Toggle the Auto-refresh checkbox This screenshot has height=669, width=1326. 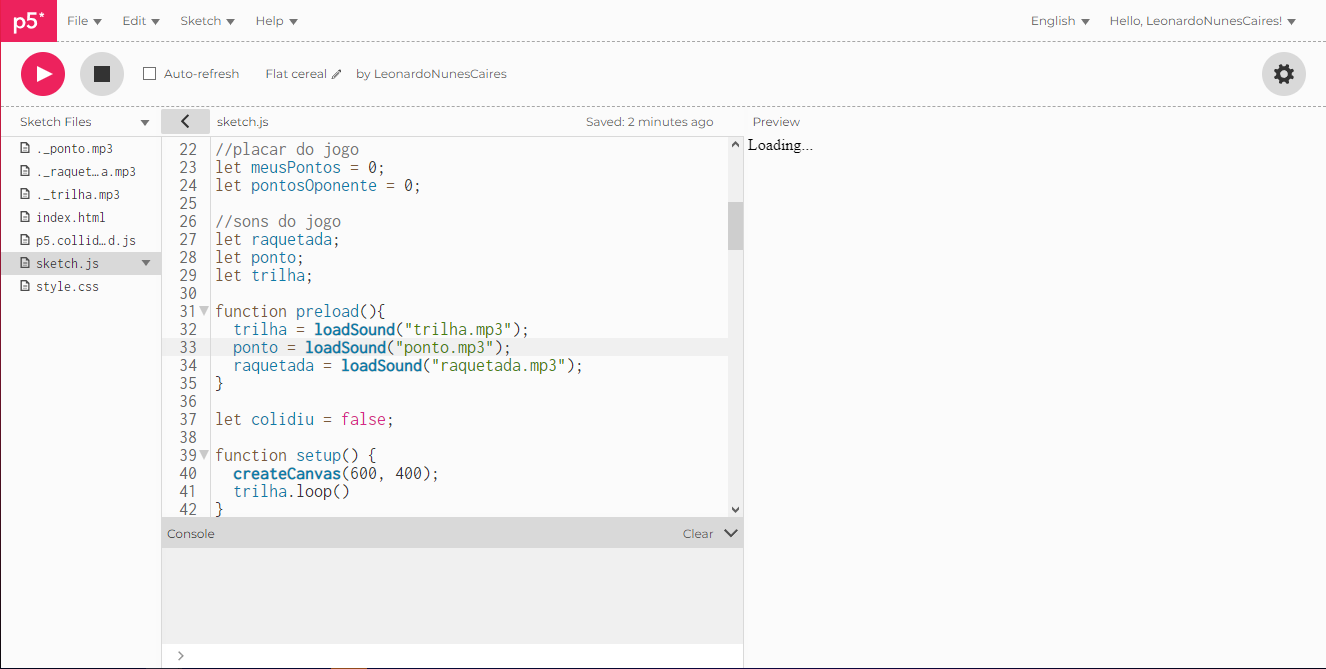pos(150,74)
